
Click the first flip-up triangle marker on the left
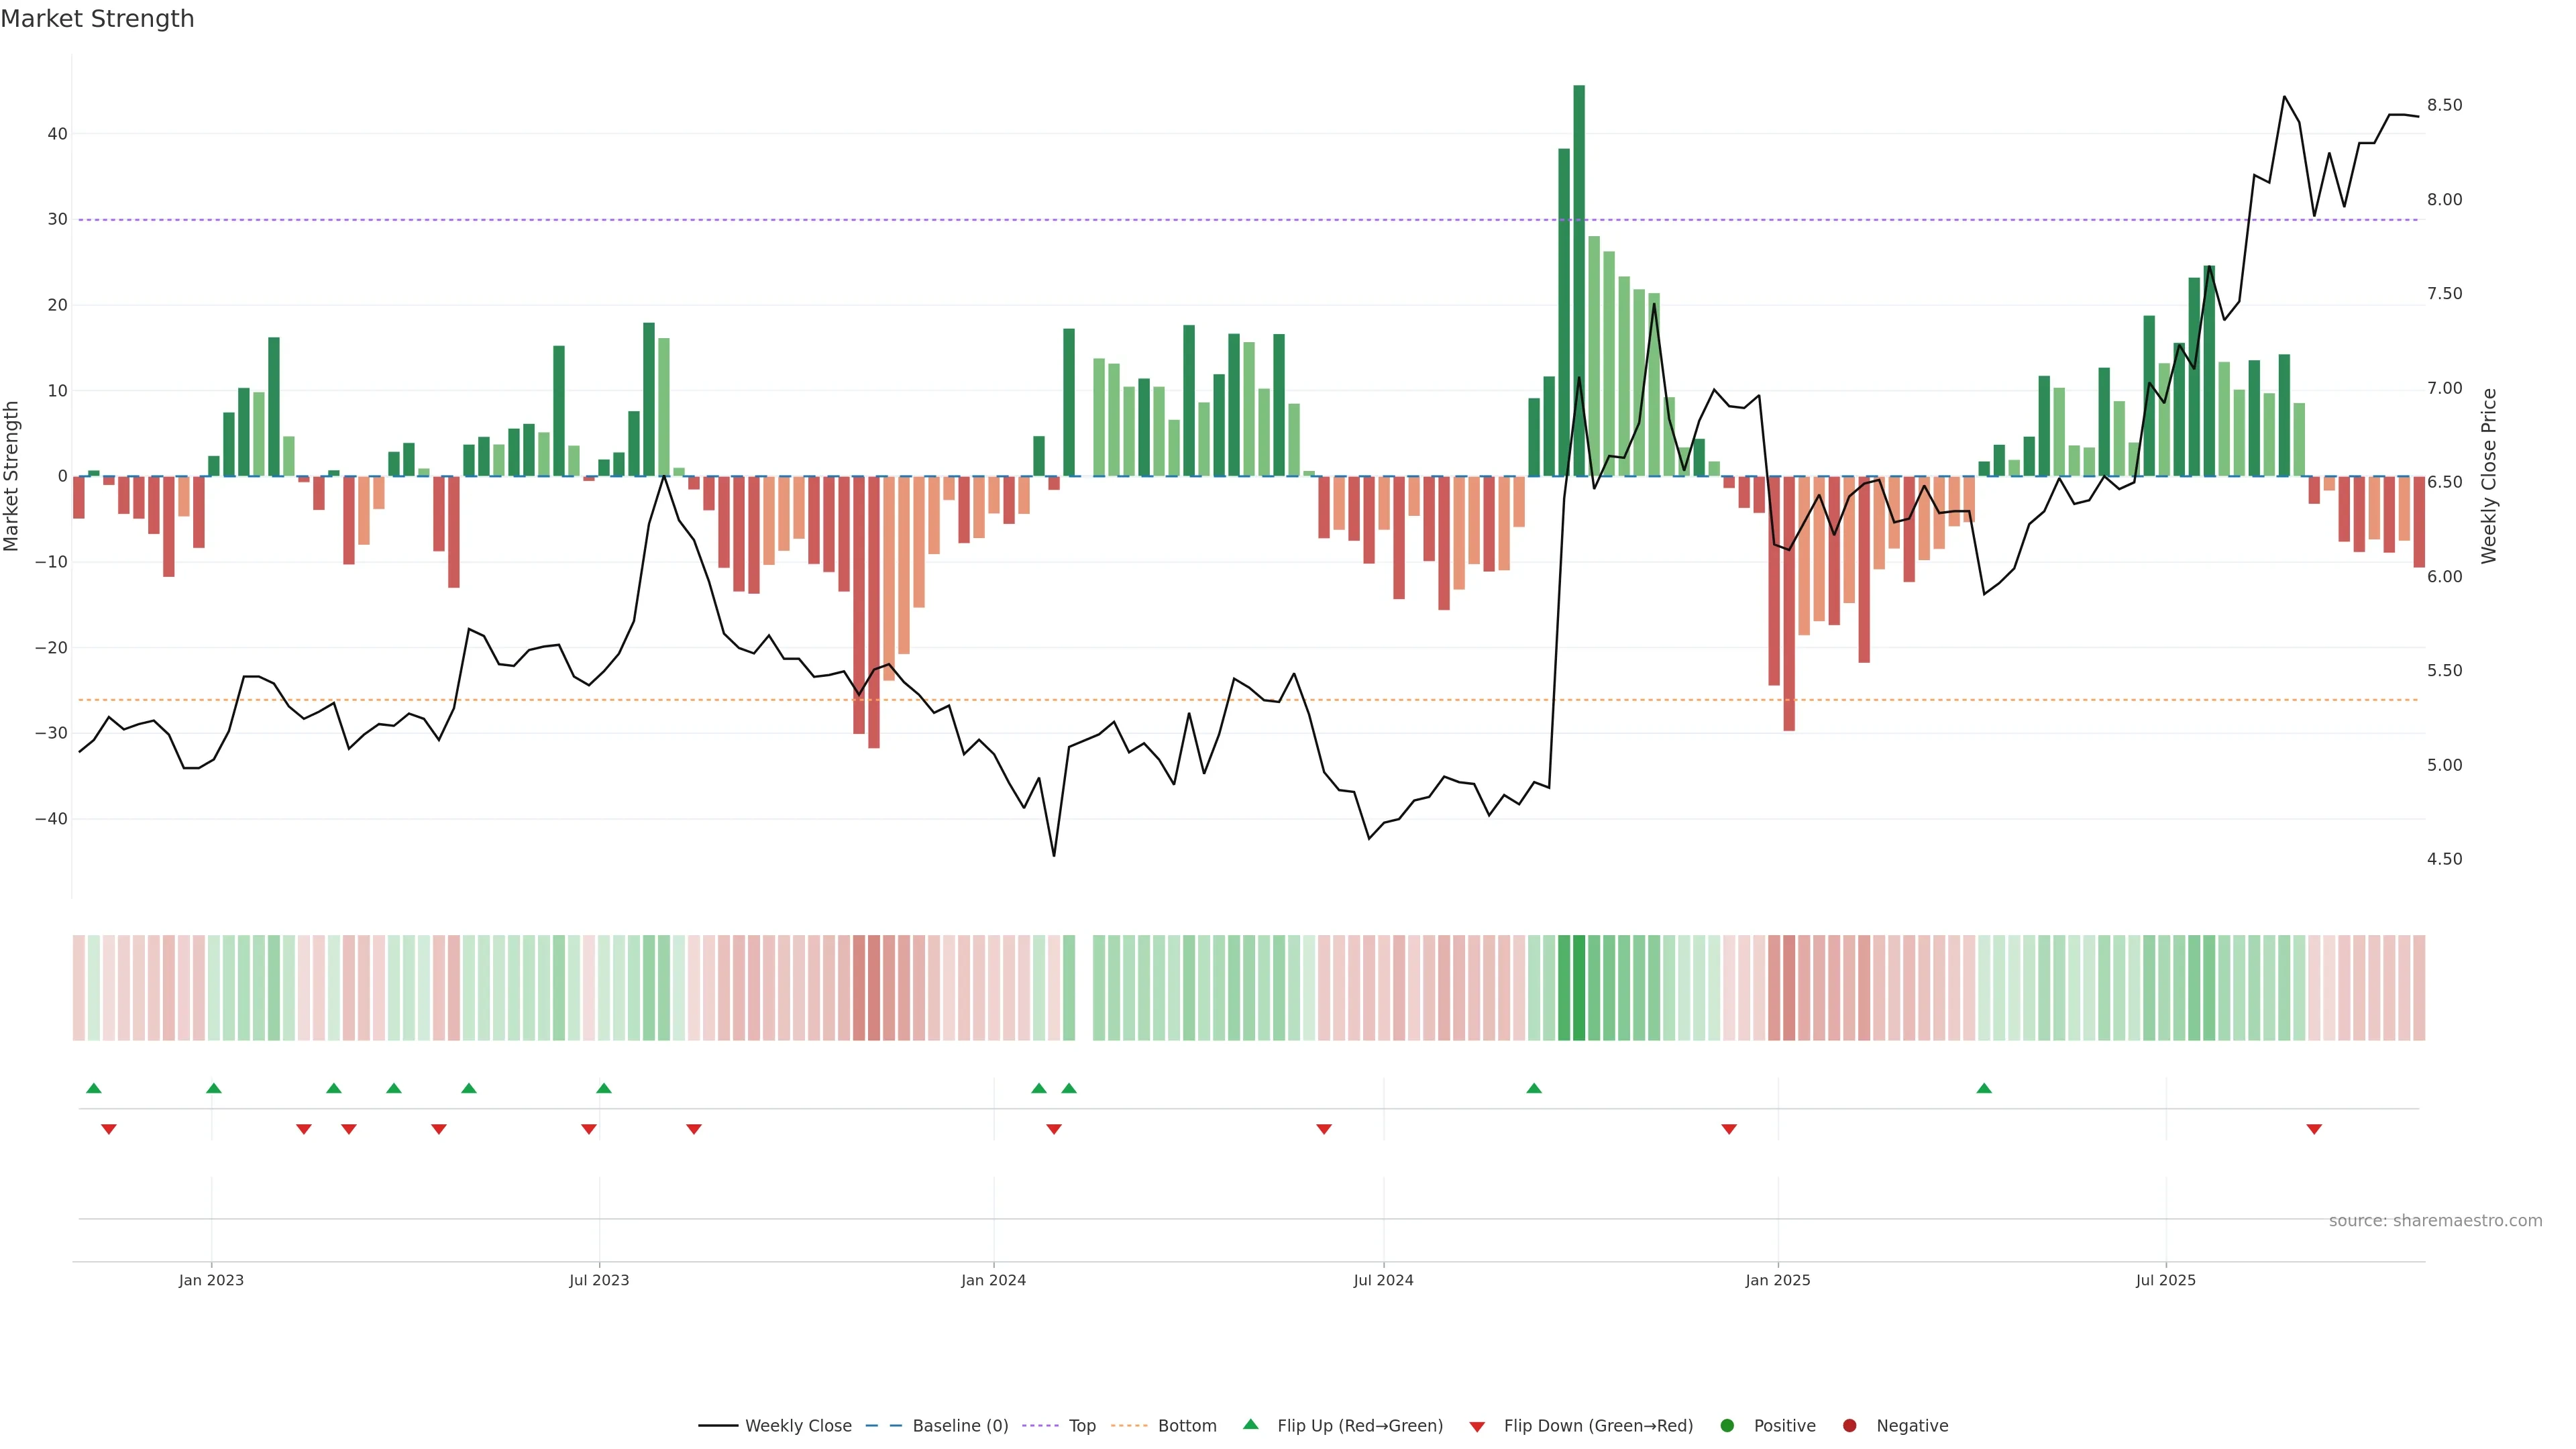point(94,1088)
